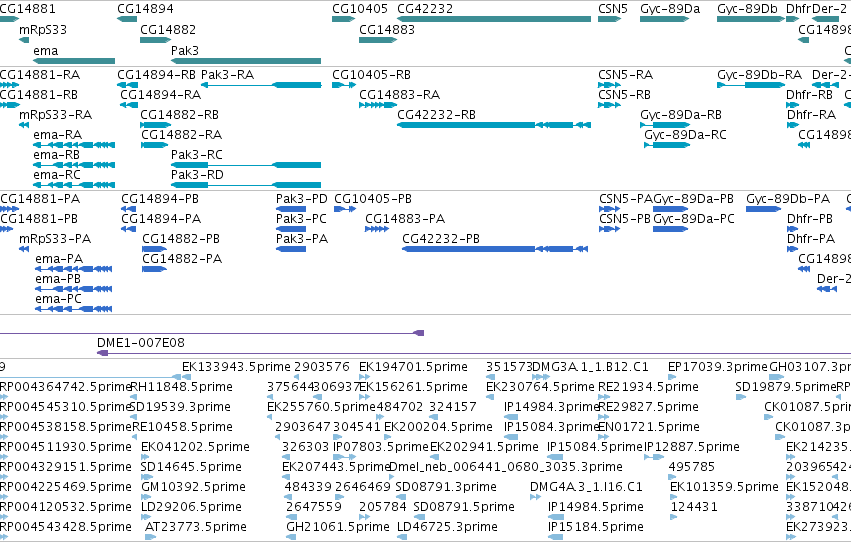Click the 'EK133943.5prime' EST label

[236, 367]
